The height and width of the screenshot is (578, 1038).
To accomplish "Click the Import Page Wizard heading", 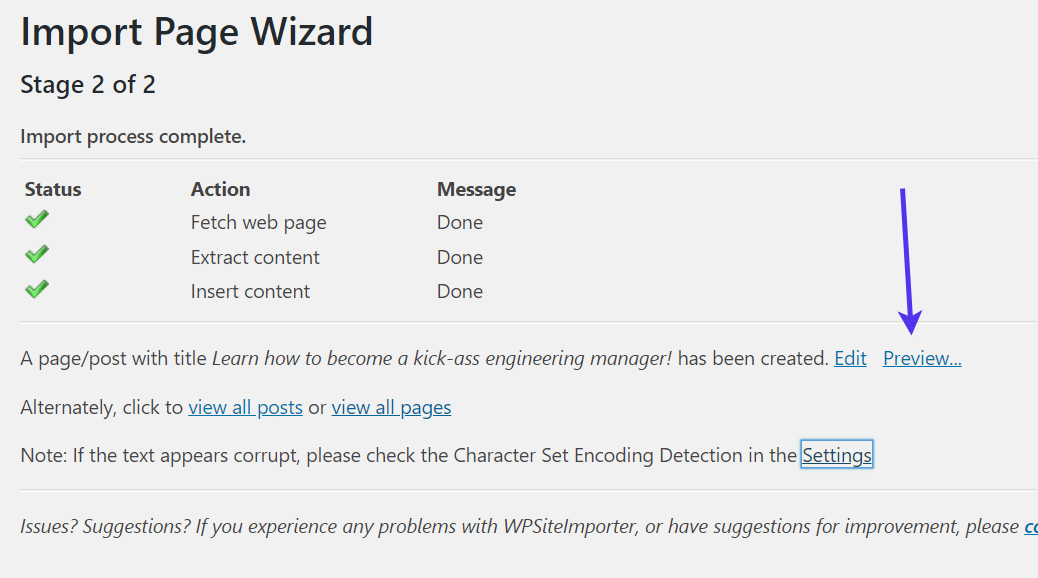I will coord(197,32).
